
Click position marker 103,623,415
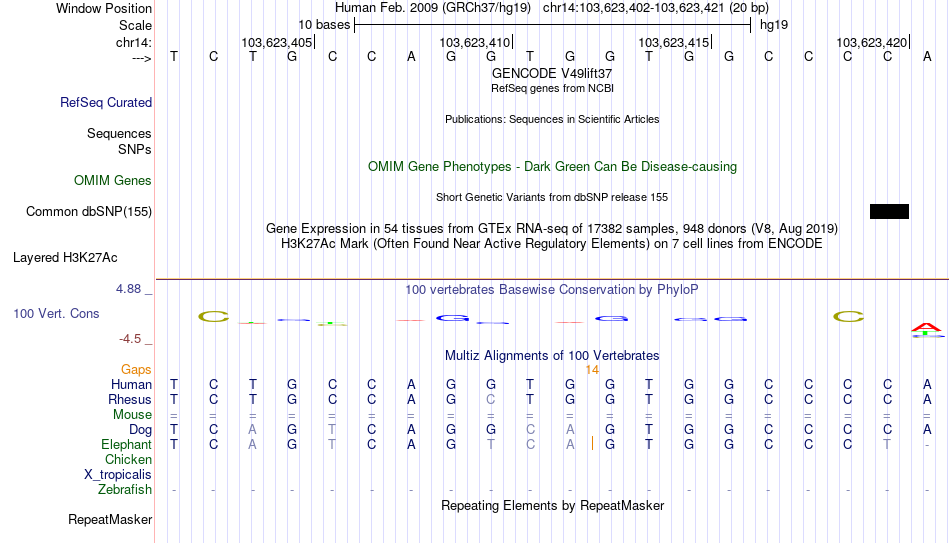[x=673, y=42]
